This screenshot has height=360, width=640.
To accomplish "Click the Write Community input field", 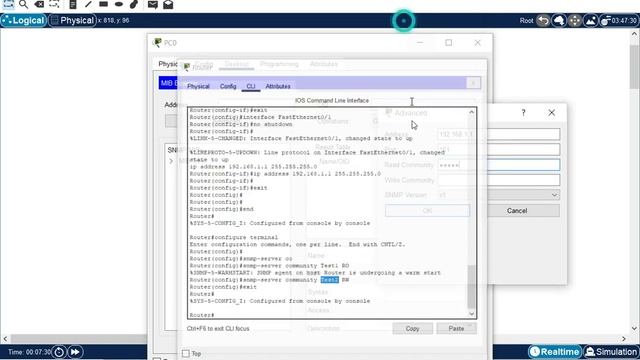I will pyautogui.click(x=498, y=180).
